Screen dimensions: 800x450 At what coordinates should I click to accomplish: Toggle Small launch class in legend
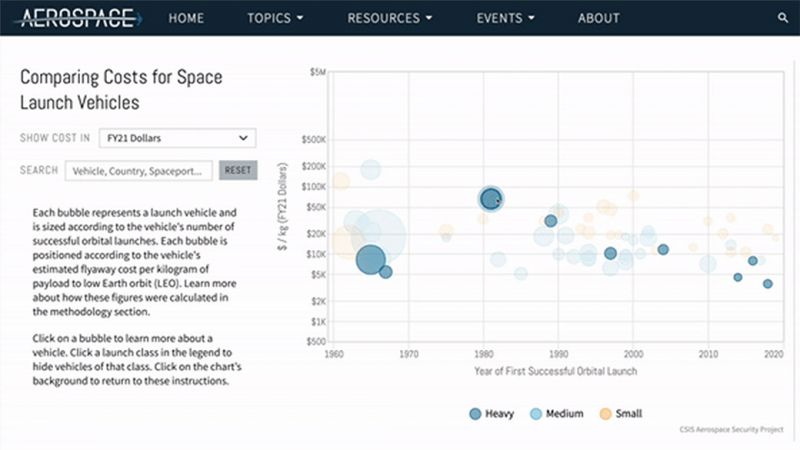click(621, 413)
